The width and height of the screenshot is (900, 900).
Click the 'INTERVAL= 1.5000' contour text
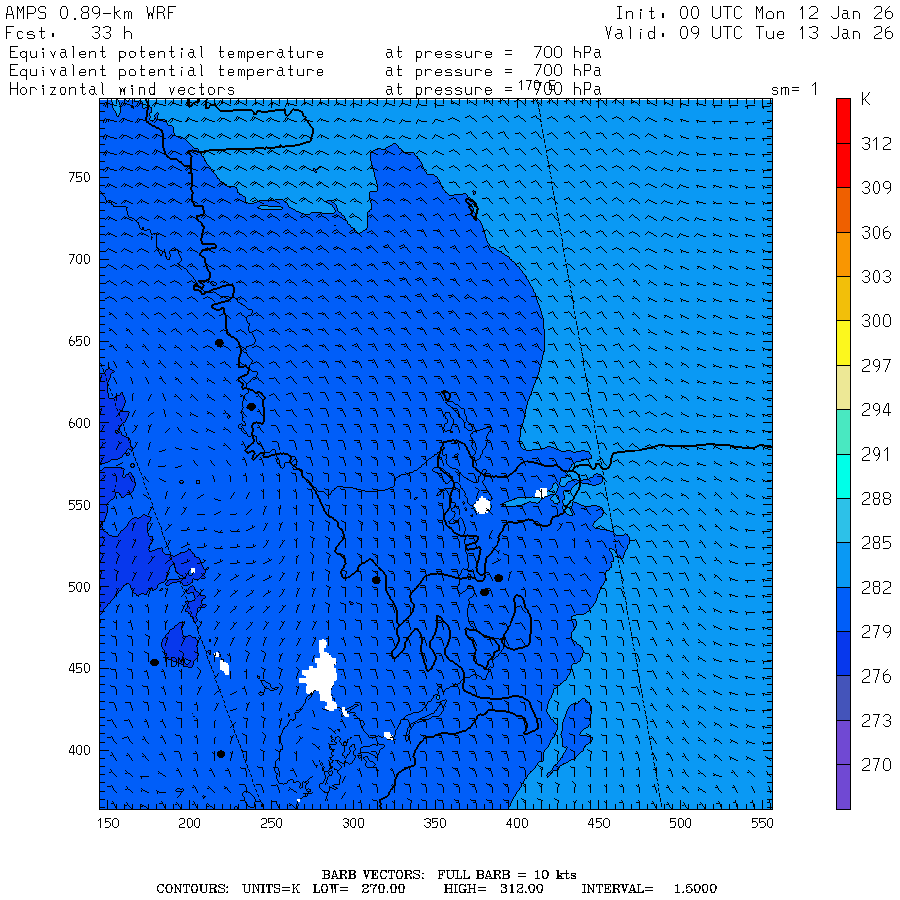pos(649,889)
